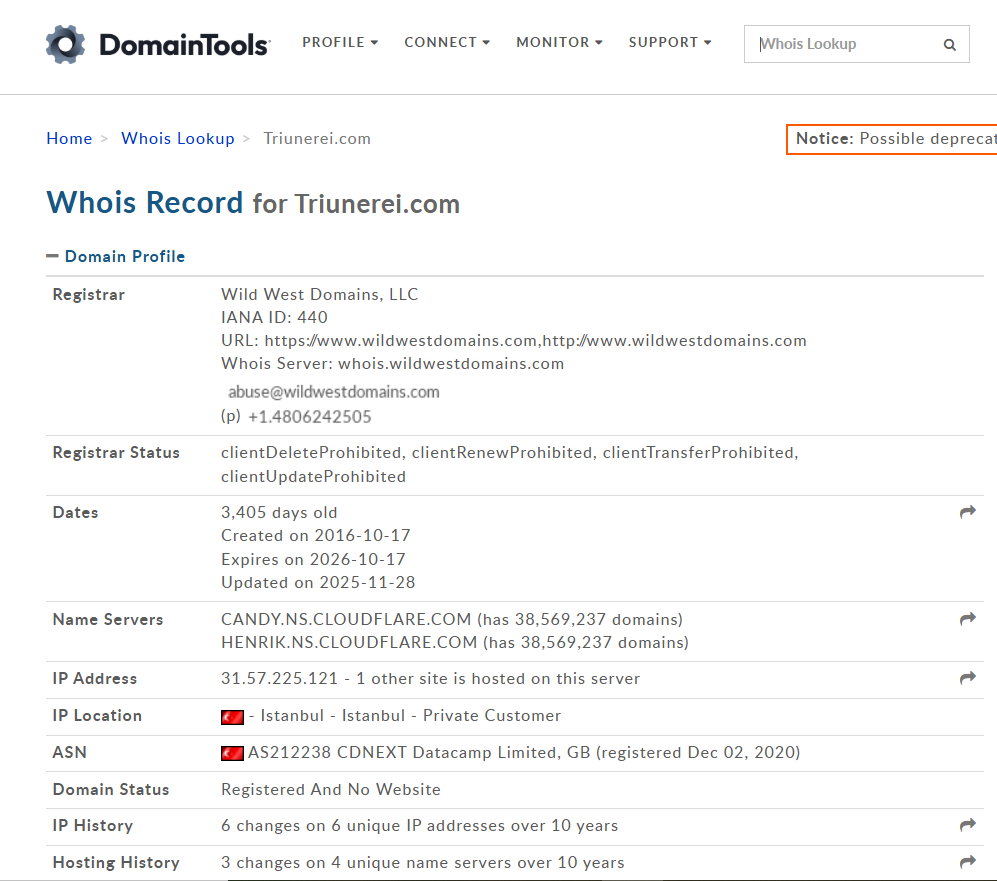Open the SUPPORT dropdown menu
Viewport: 997px width, 881px height.
(670, 43)
